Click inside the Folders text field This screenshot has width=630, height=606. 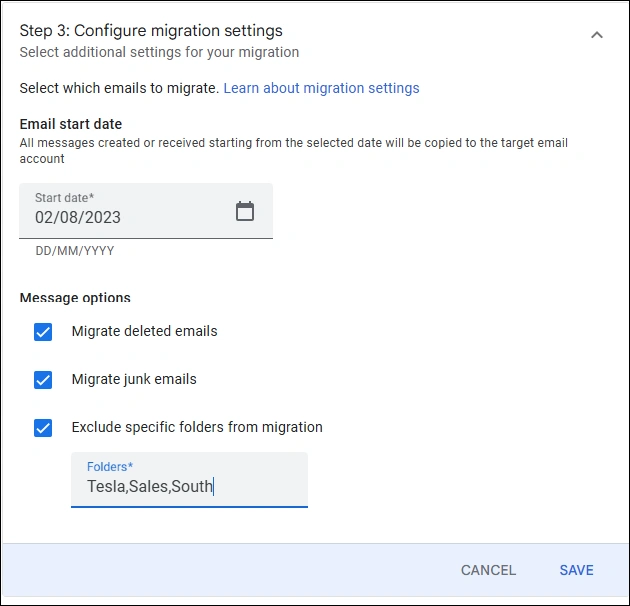pos(189,480)
